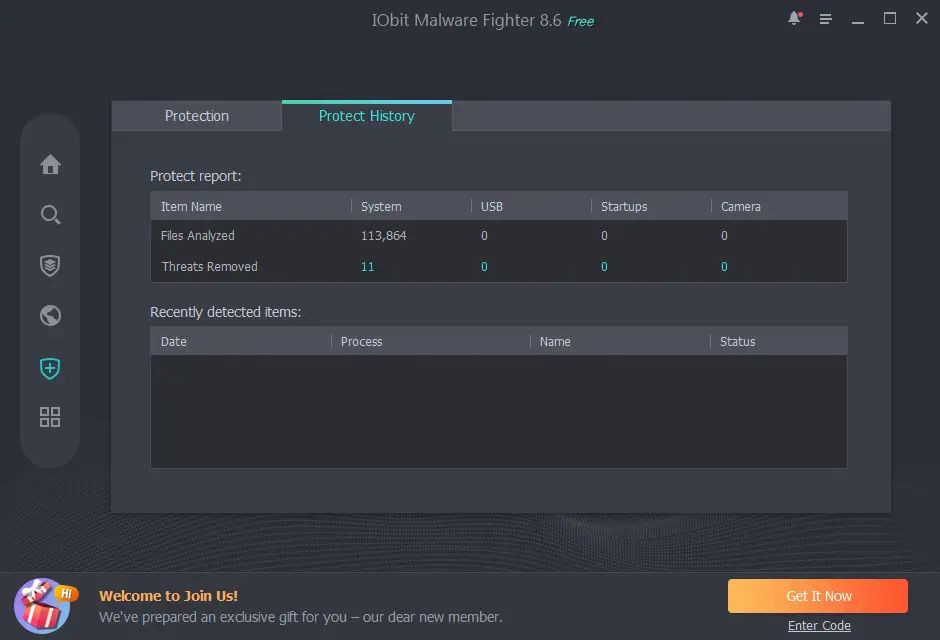This screenshot has width=940, height=640.
Task: Open the Enter Code link
Action: point(819,626)
